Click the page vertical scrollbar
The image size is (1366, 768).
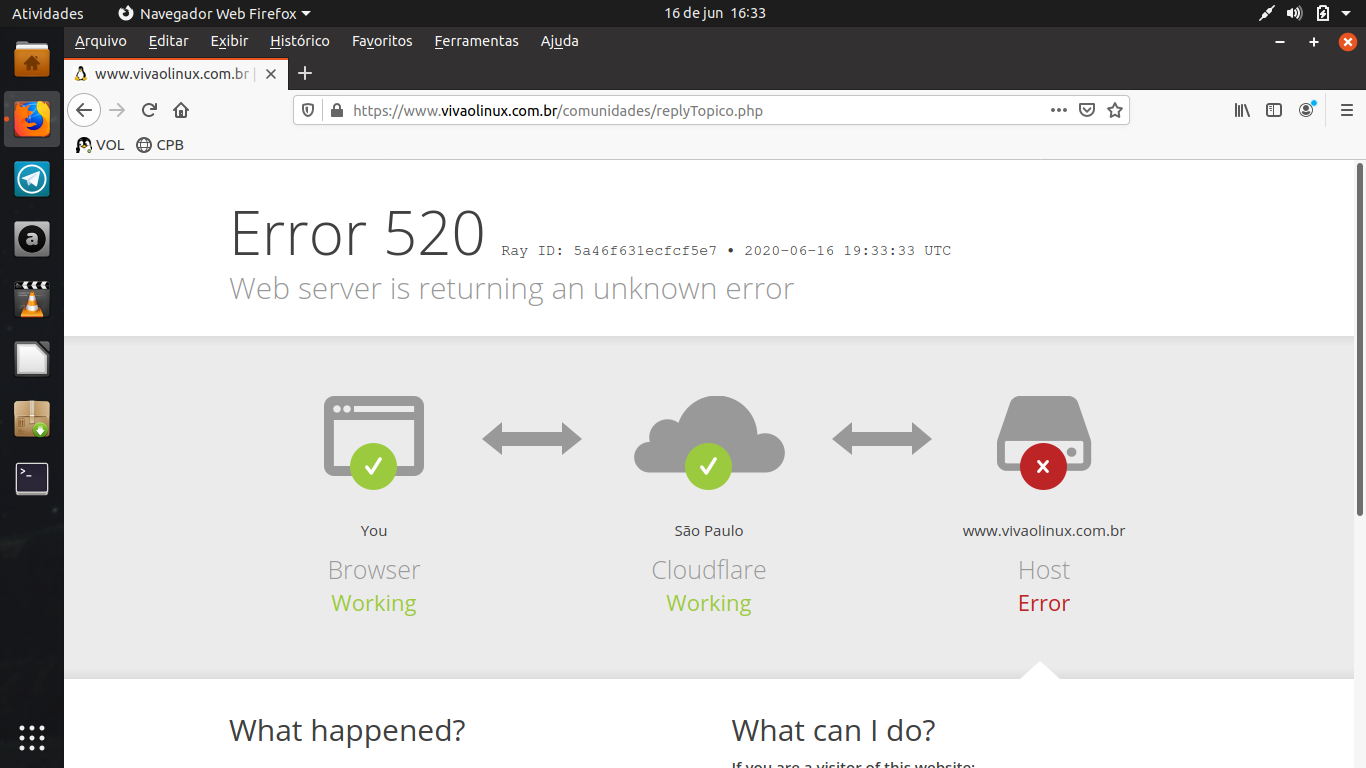tap(1359, 340)
